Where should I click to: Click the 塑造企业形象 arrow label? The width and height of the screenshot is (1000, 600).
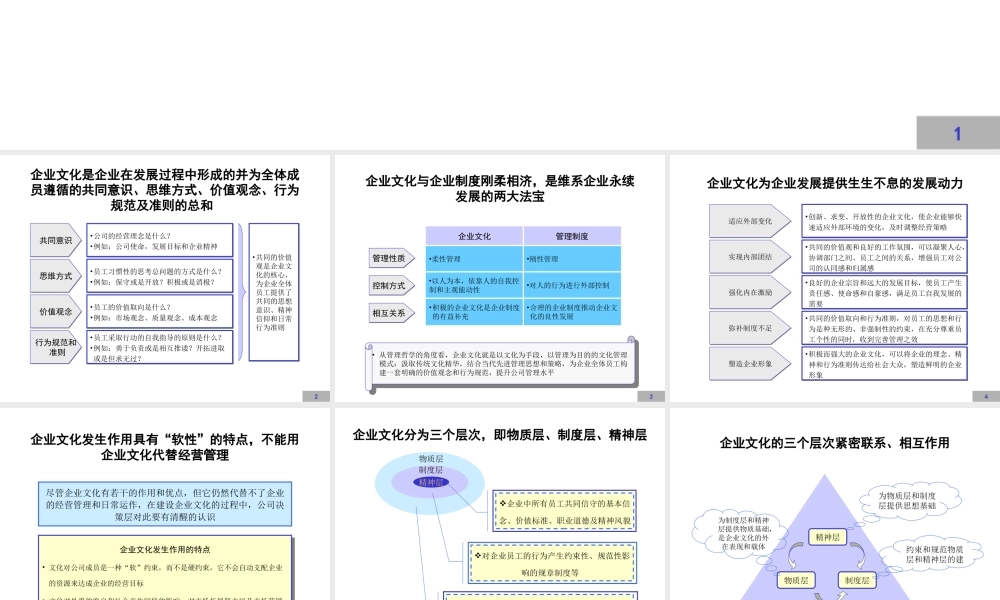coord(750,364)
